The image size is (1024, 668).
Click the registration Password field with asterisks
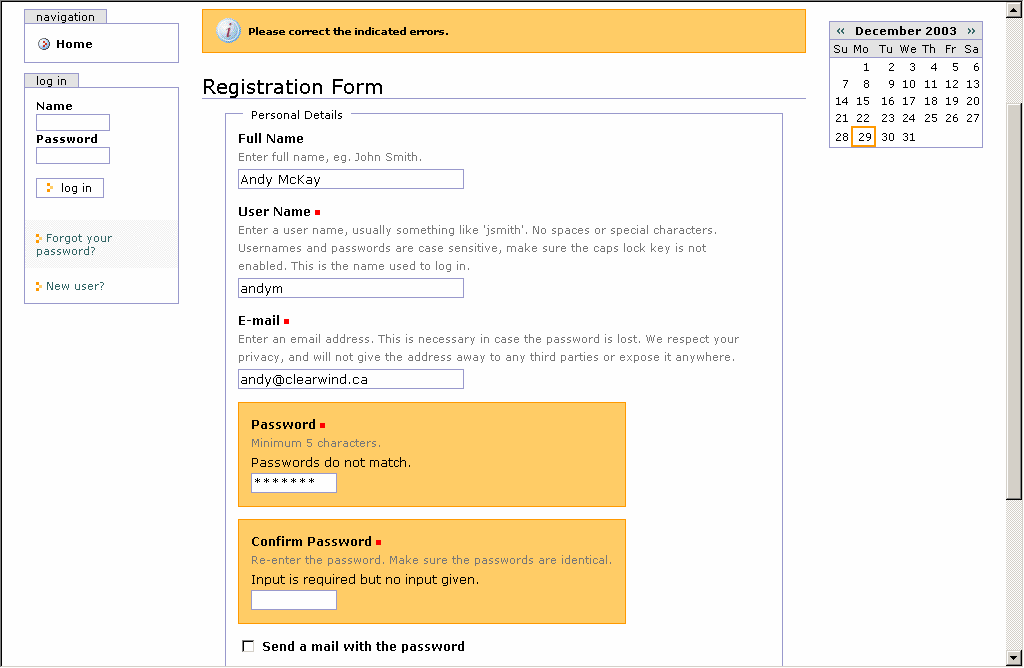(x=293, y=483)
